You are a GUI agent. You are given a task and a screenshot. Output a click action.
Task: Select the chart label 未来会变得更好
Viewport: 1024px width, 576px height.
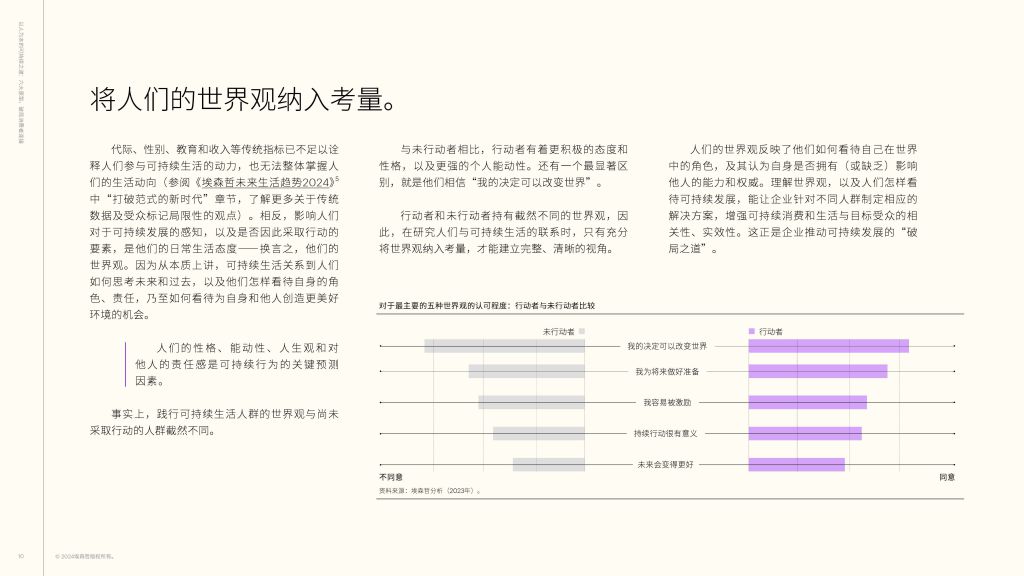(665, 464)
